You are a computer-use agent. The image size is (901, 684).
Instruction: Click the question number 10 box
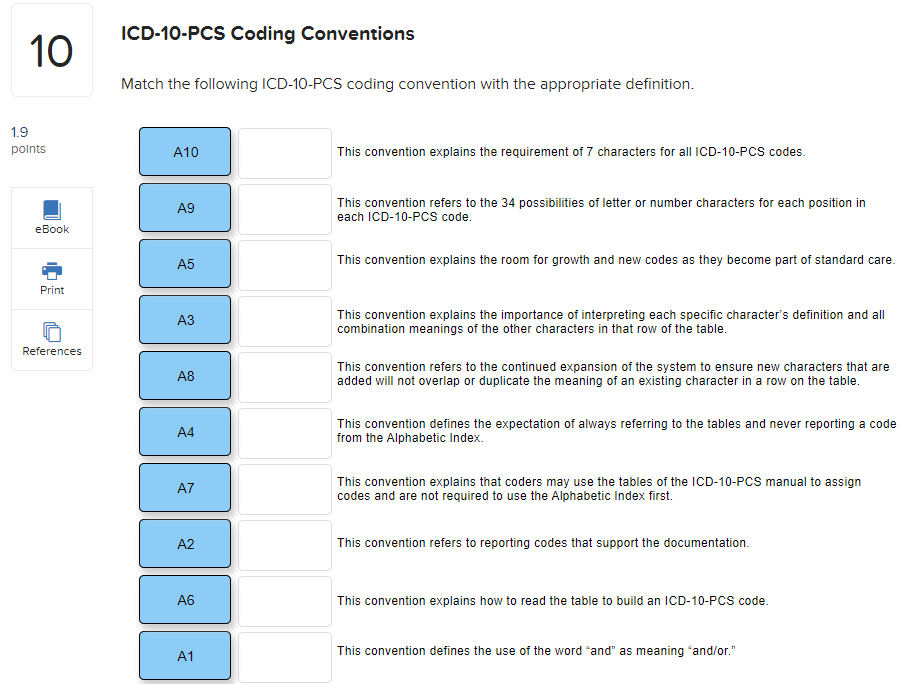pos(51,49)
